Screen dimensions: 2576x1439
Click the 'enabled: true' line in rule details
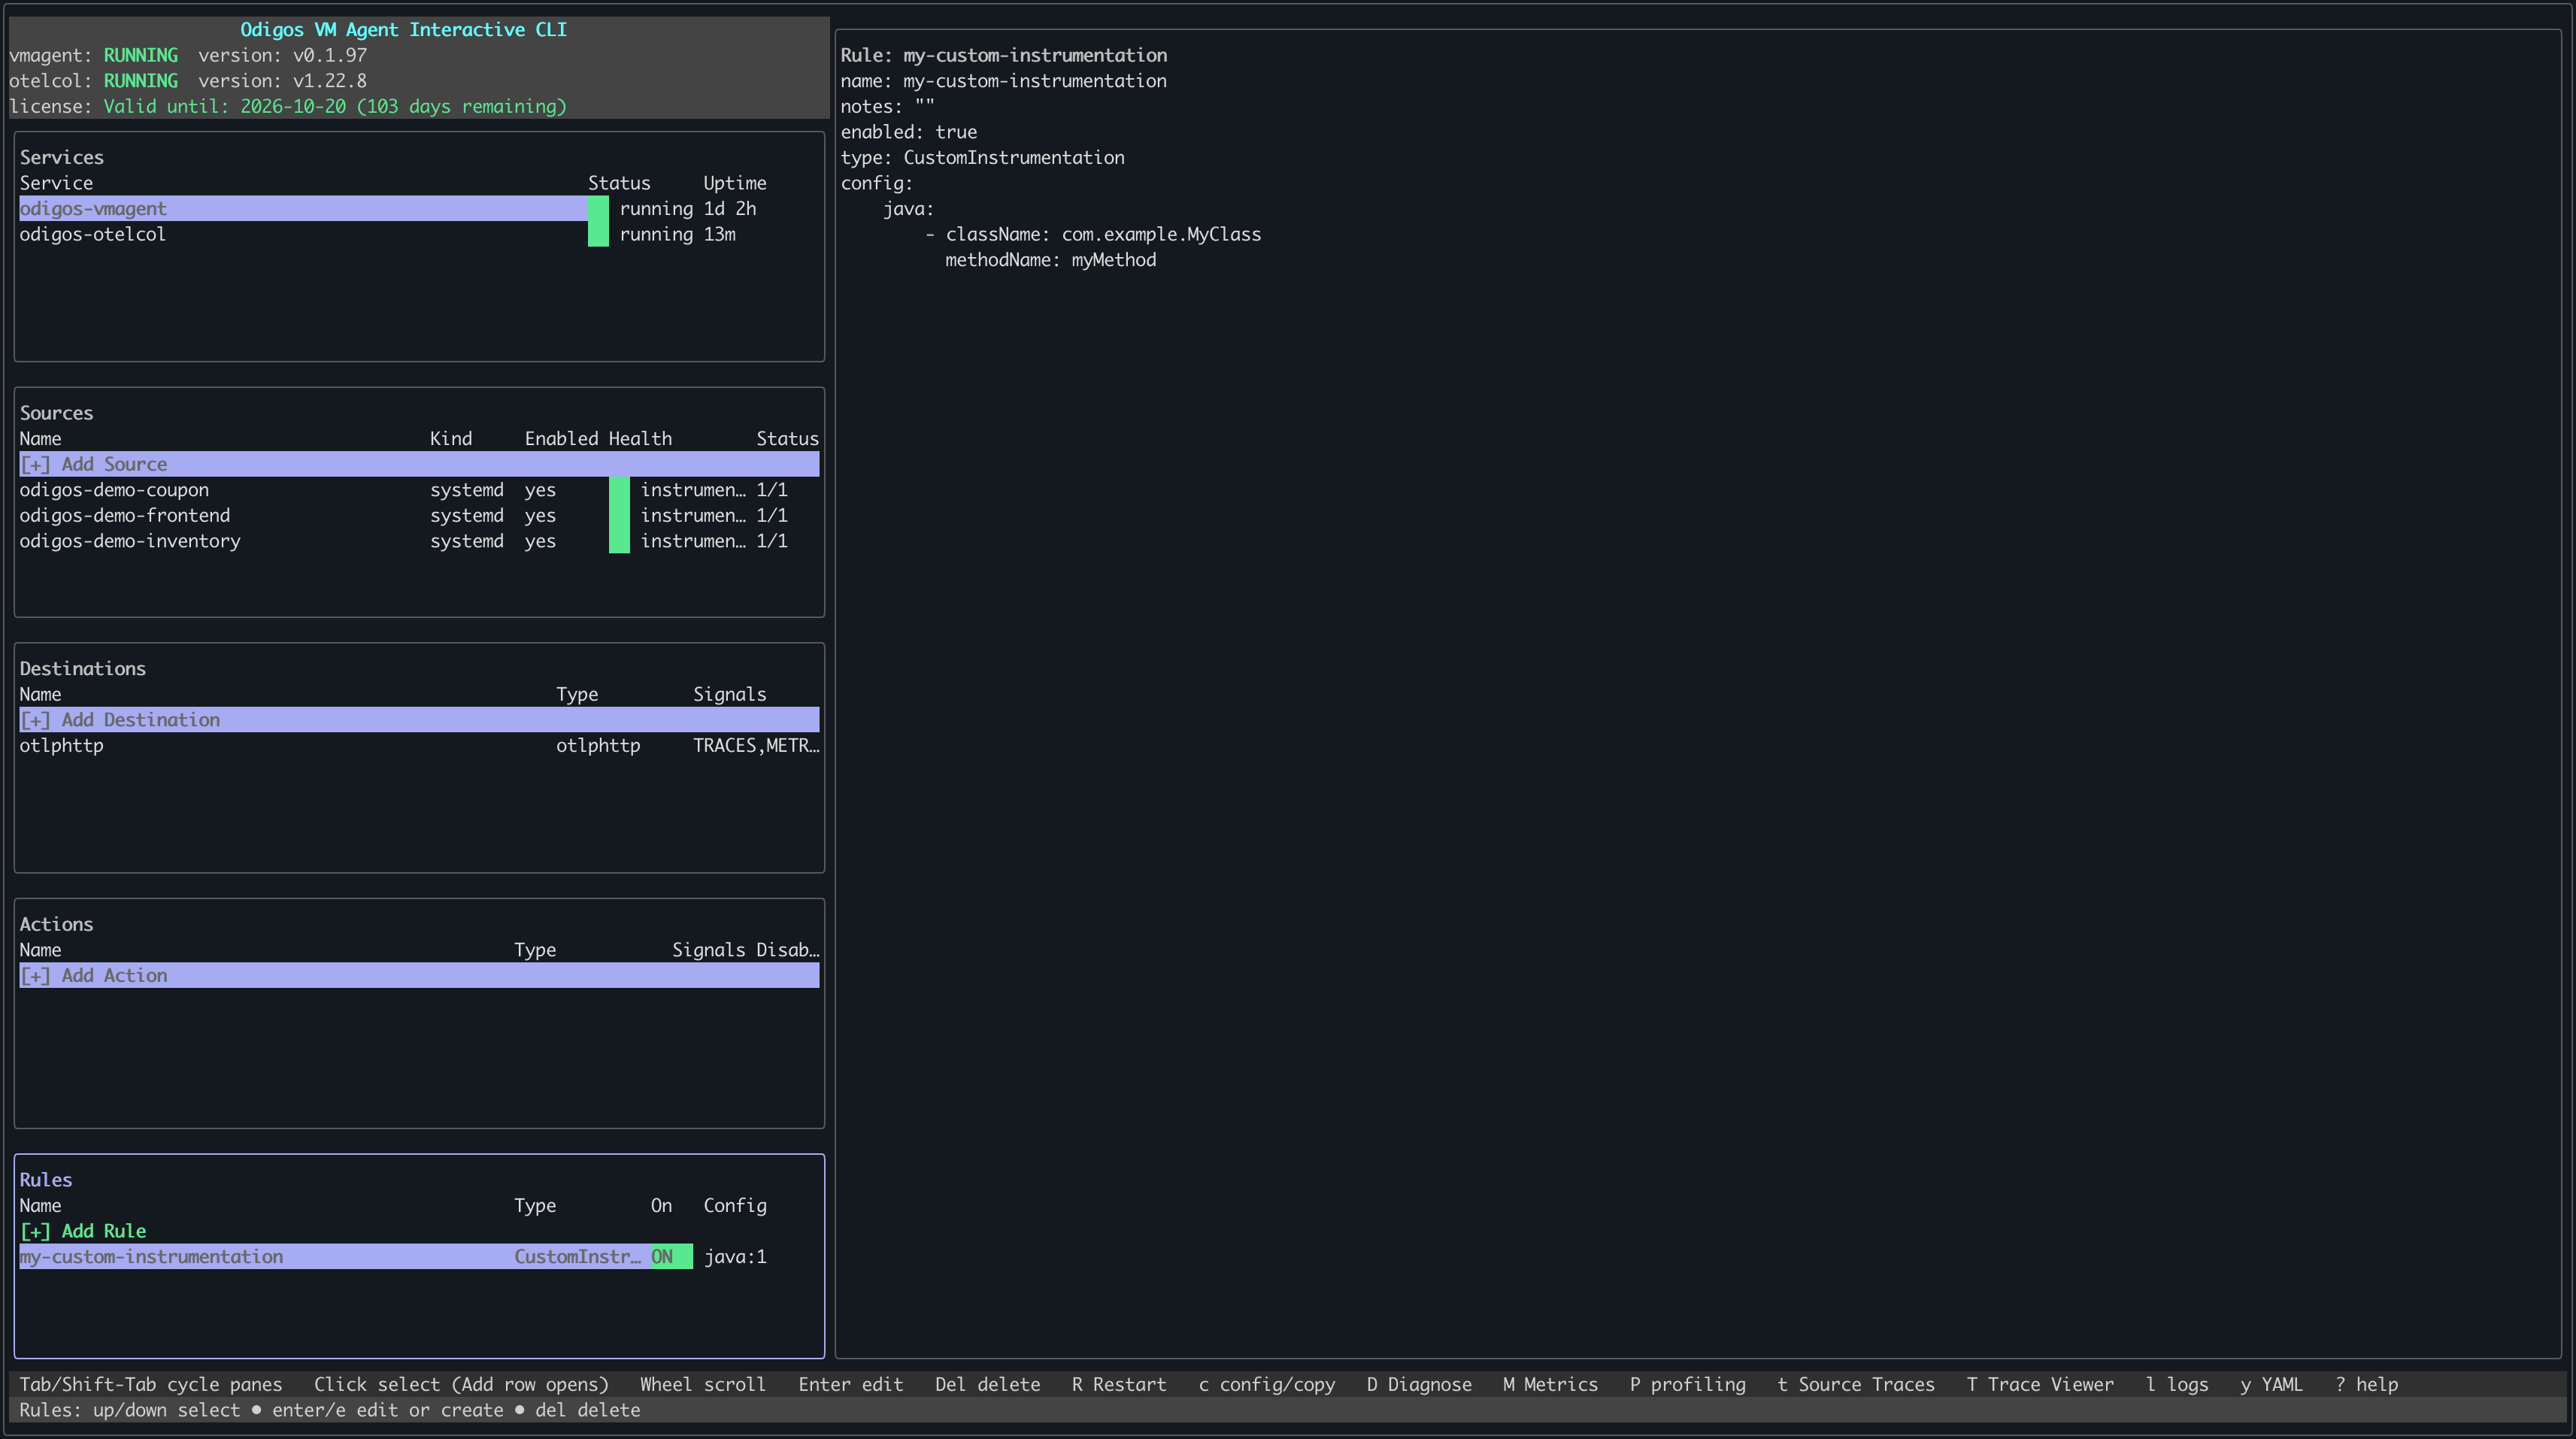pos(908,132)
